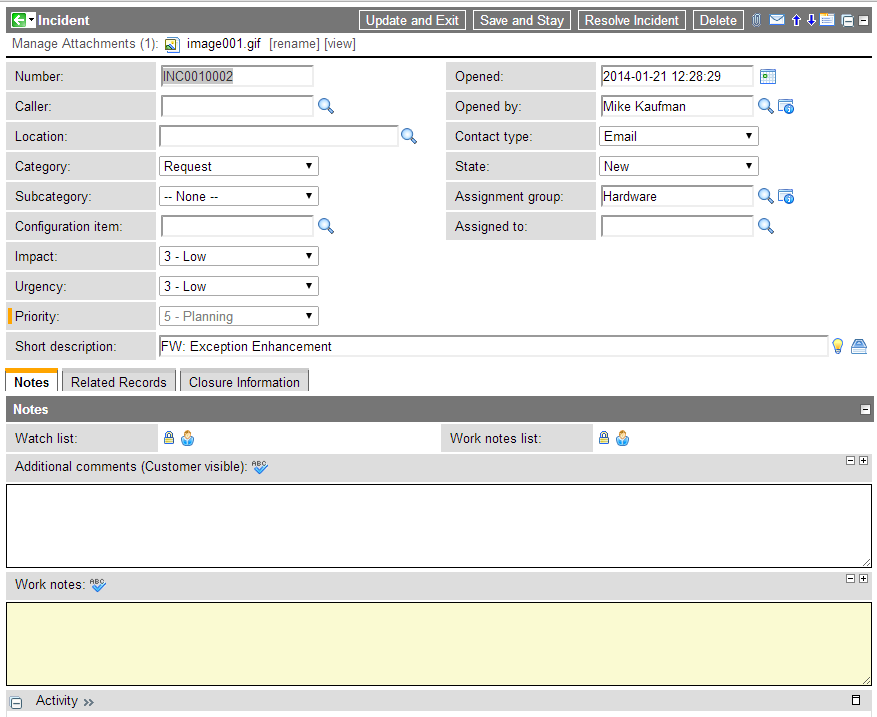
Task: Open the Closure Information tab
Action: (243, 382)
